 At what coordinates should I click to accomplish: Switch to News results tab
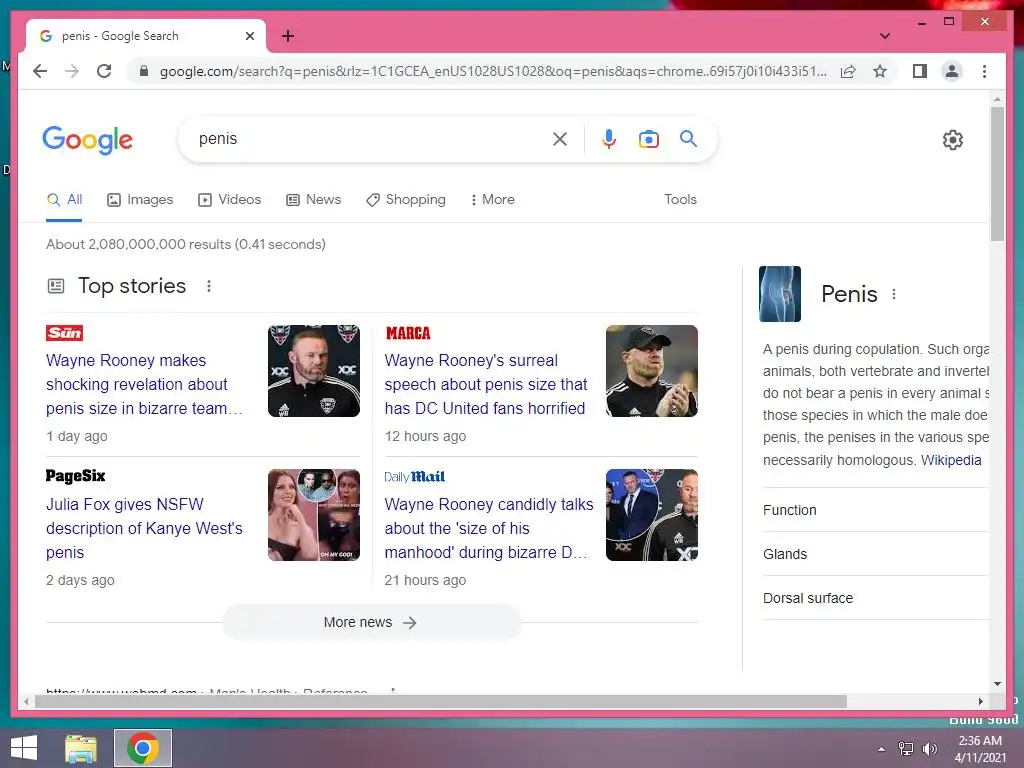click(x=313, y=200)
